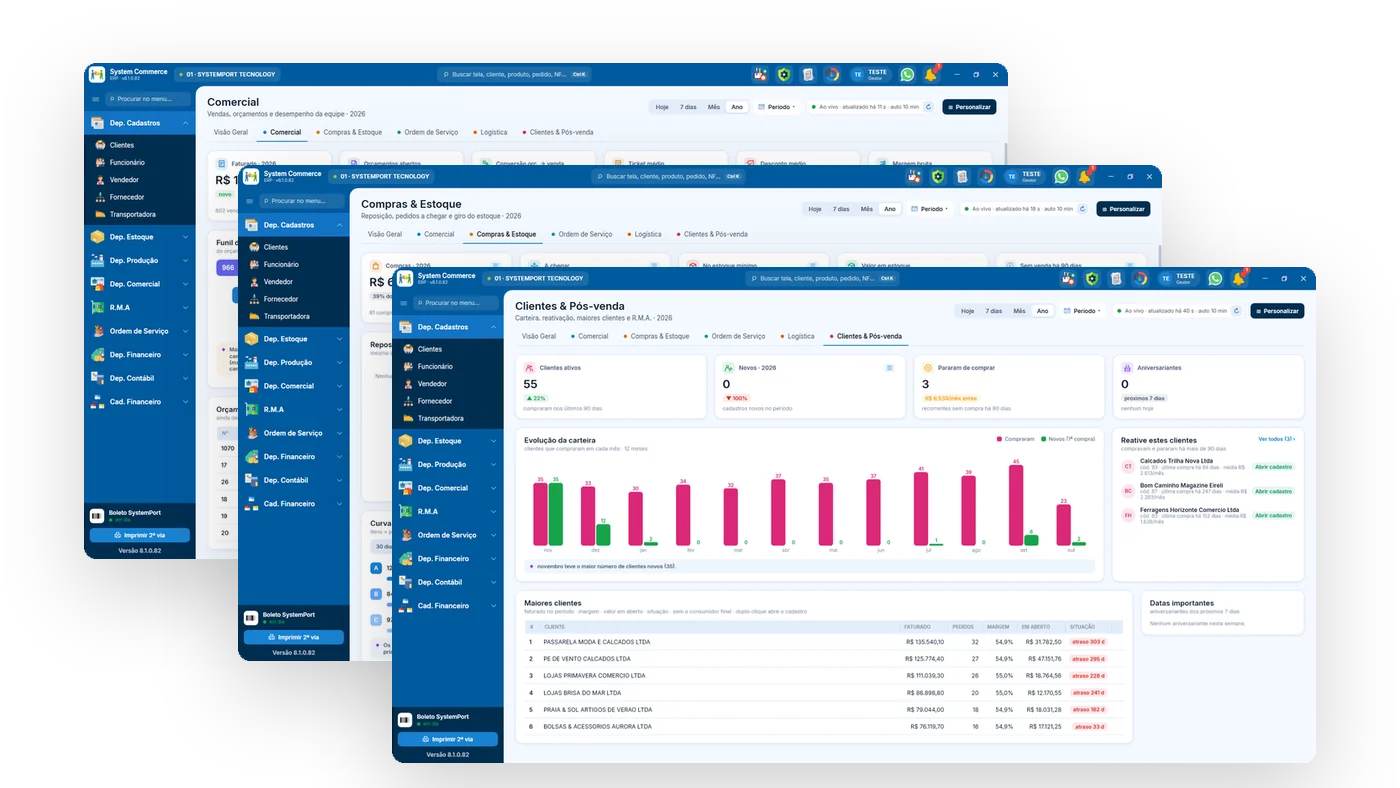Click 'Fornecedor' in Clientes & Pós-venda sidebar

point(435,401)
